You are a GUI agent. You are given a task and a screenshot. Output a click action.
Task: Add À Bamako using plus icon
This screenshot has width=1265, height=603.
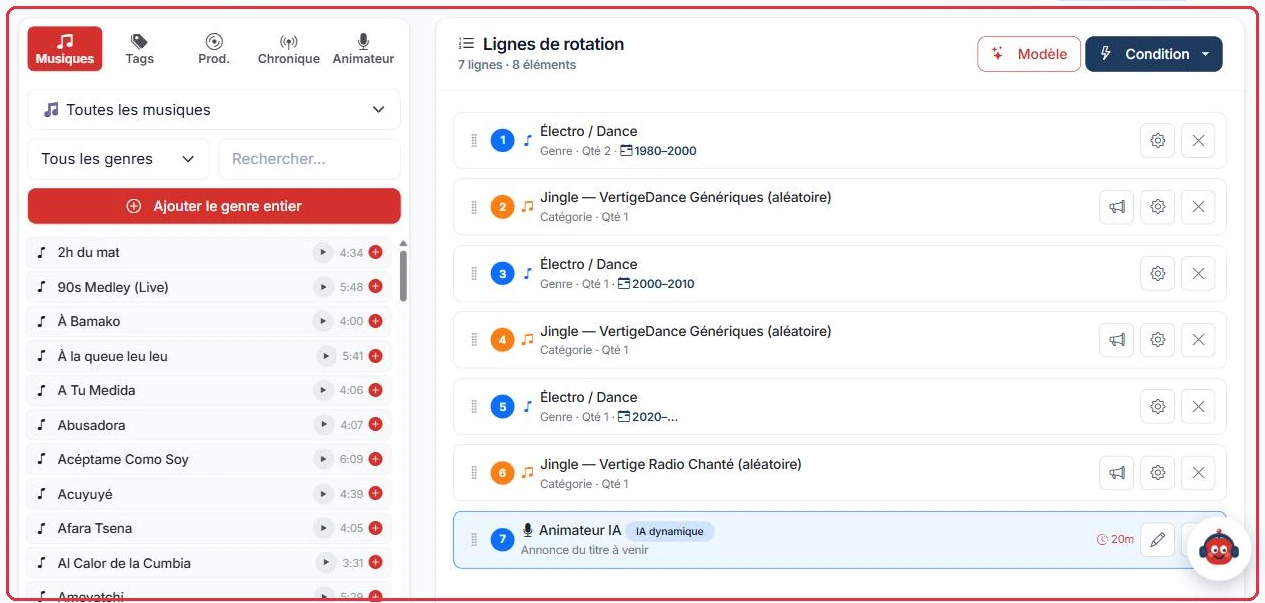point(376,321)
